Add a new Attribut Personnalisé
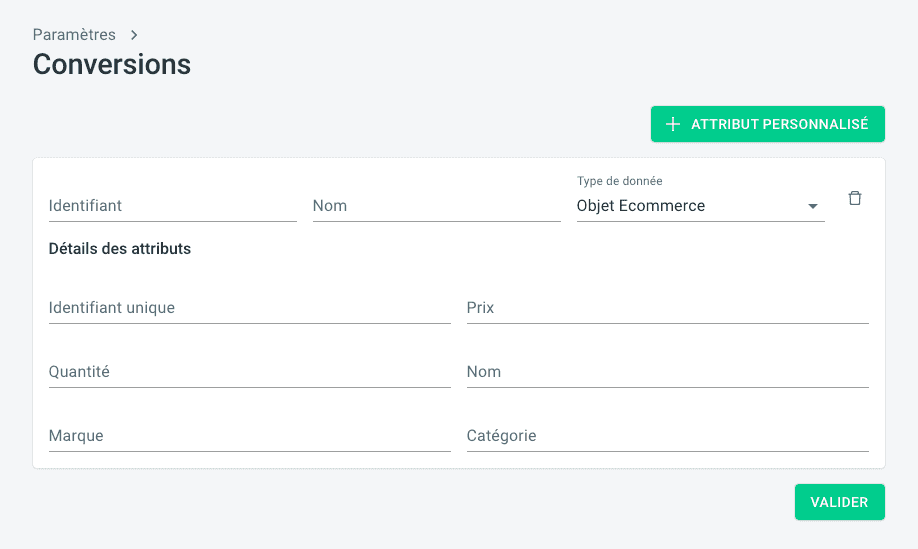 767,124
